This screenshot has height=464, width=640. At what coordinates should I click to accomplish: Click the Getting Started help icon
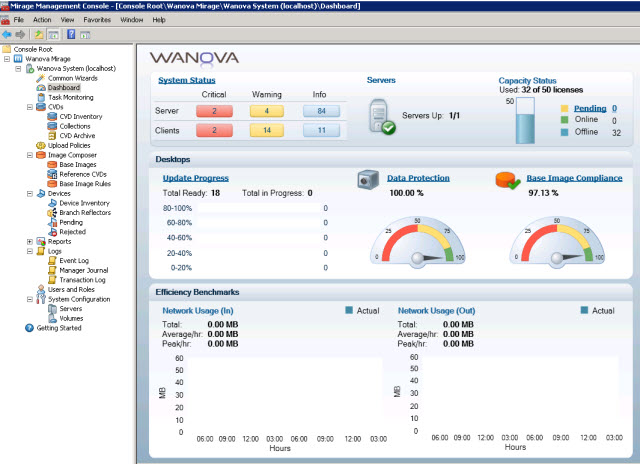click(x=29, y=328)
